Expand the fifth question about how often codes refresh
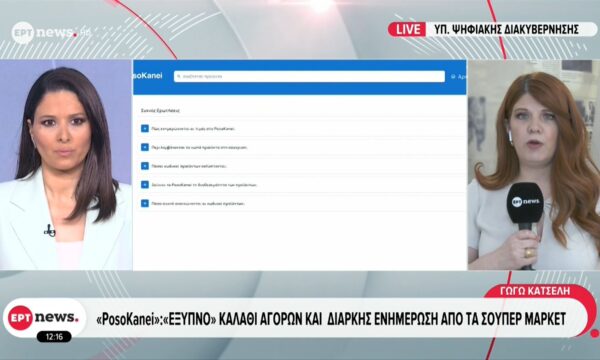The image size is (600, 360). click(x=145, y=203)
